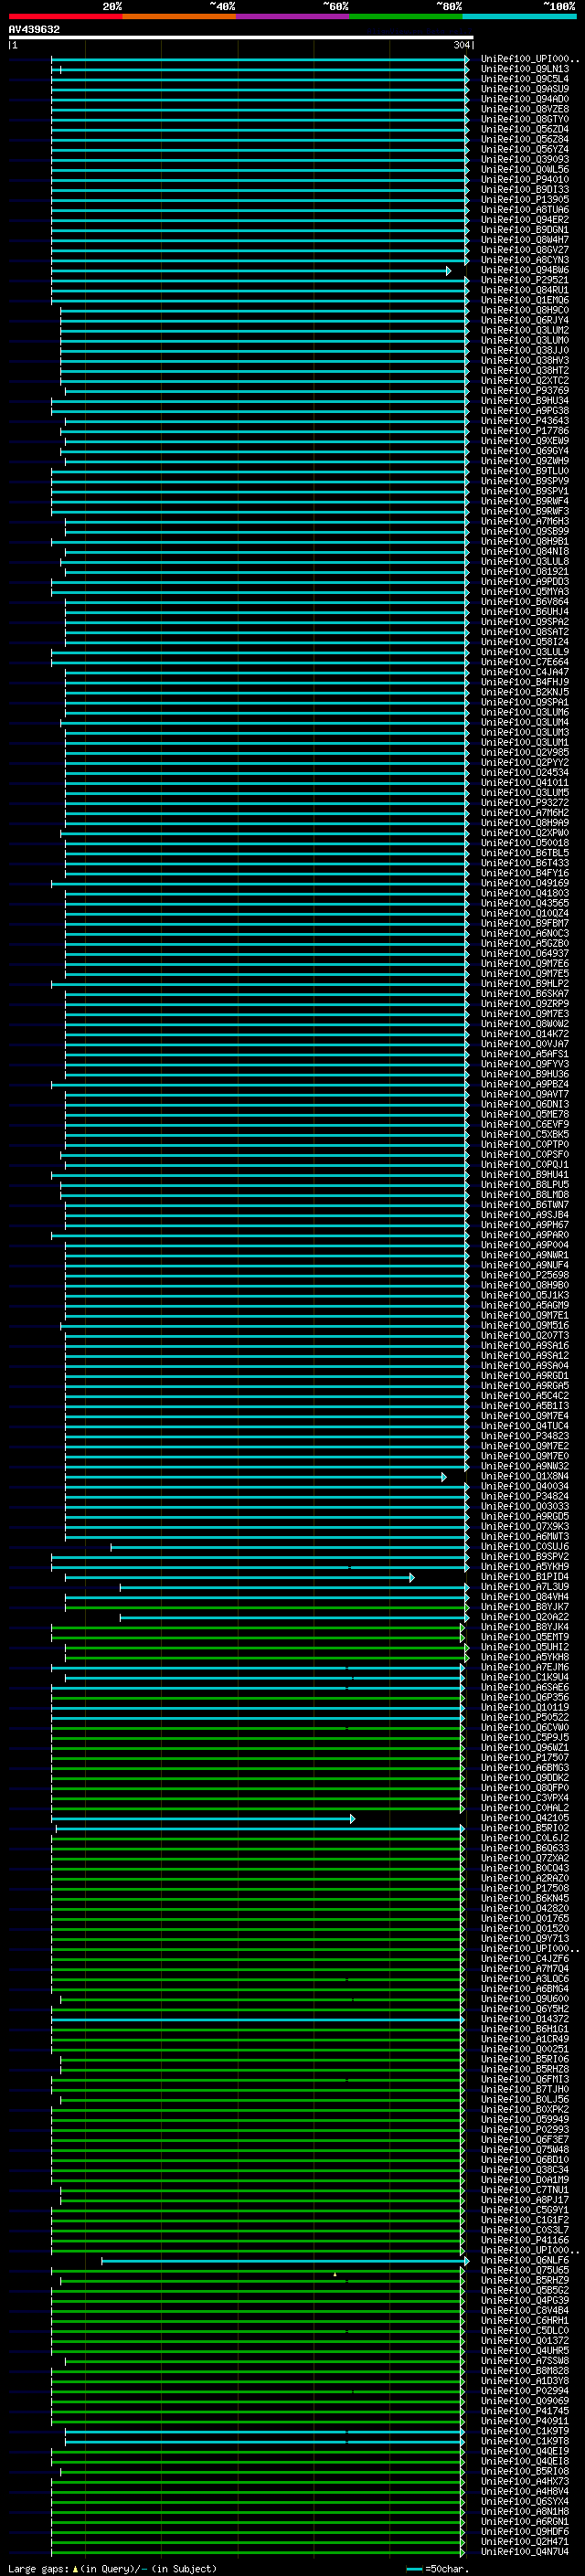Select the query name AV439632

pyautogui.click(x=34, y=30)
